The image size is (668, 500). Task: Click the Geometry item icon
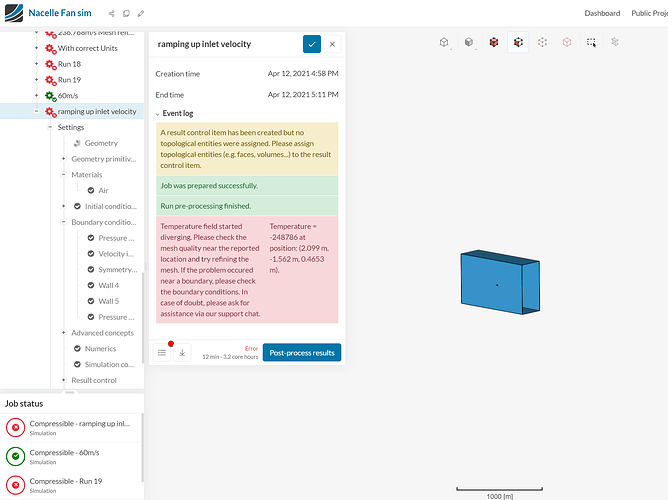tap(77, 143)
